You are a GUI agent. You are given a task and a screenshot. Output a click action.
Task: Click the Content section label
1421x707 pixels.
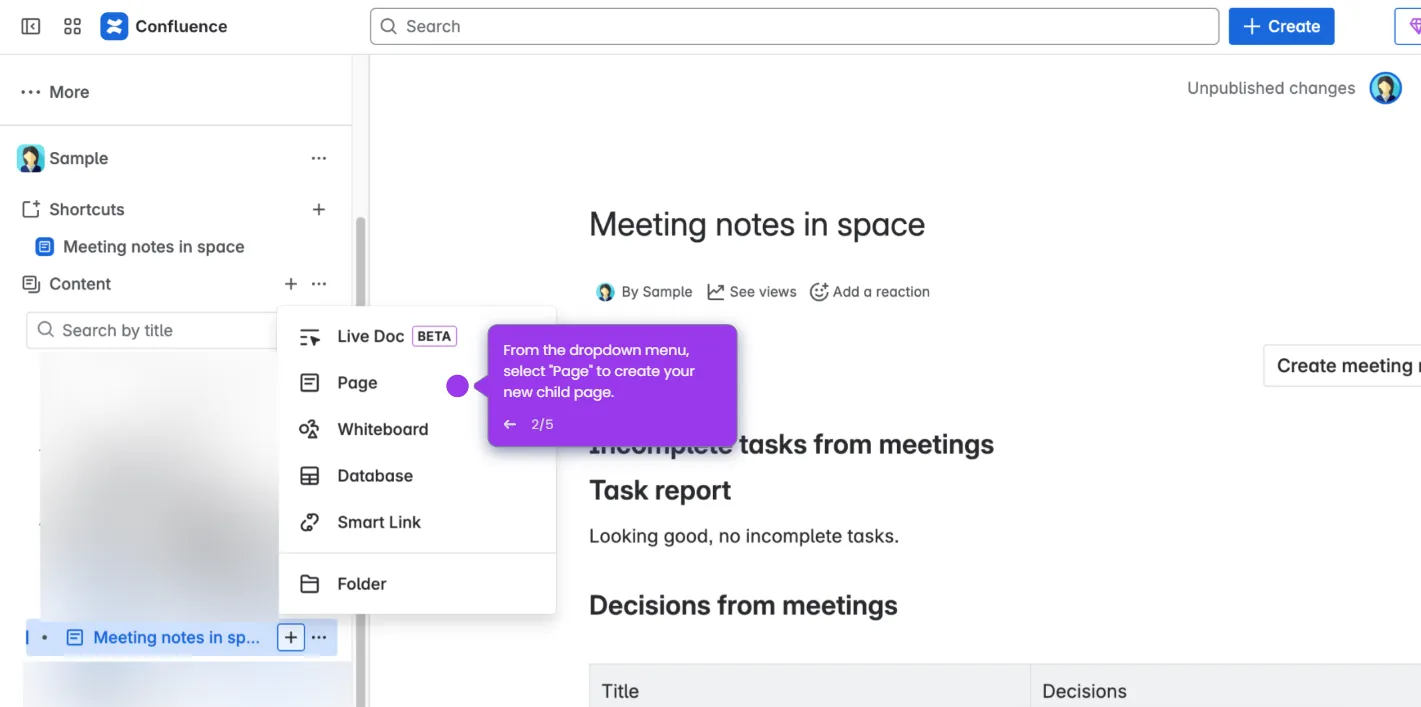coord(80,284)
